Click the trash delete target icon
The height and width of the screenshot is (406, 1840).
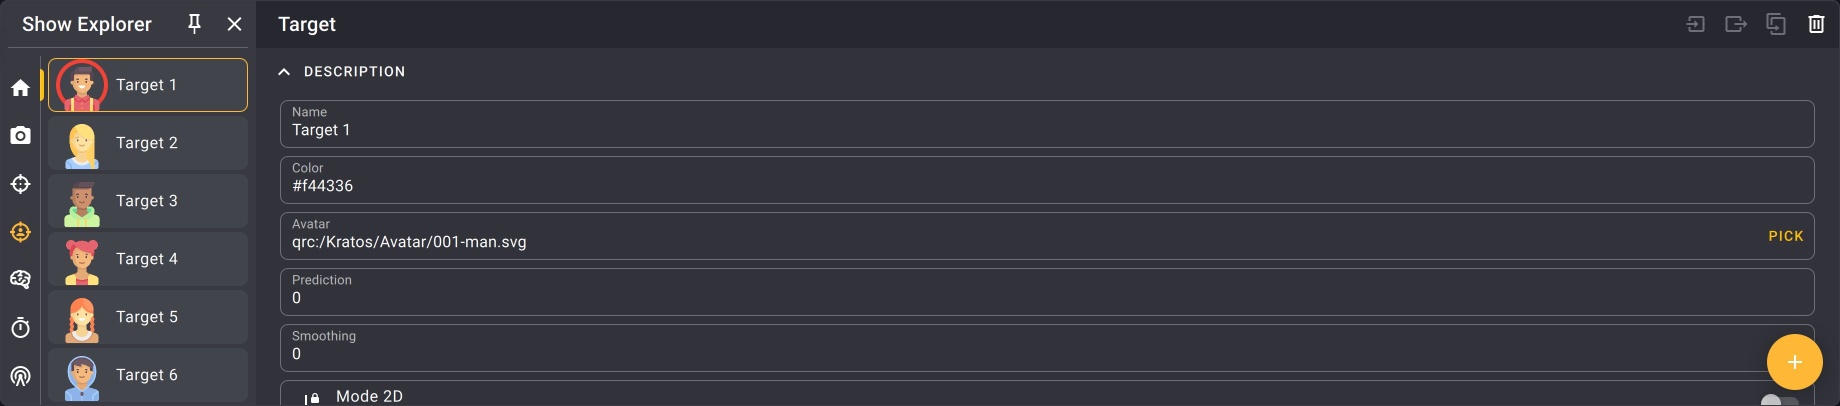tap(1816, 24)
